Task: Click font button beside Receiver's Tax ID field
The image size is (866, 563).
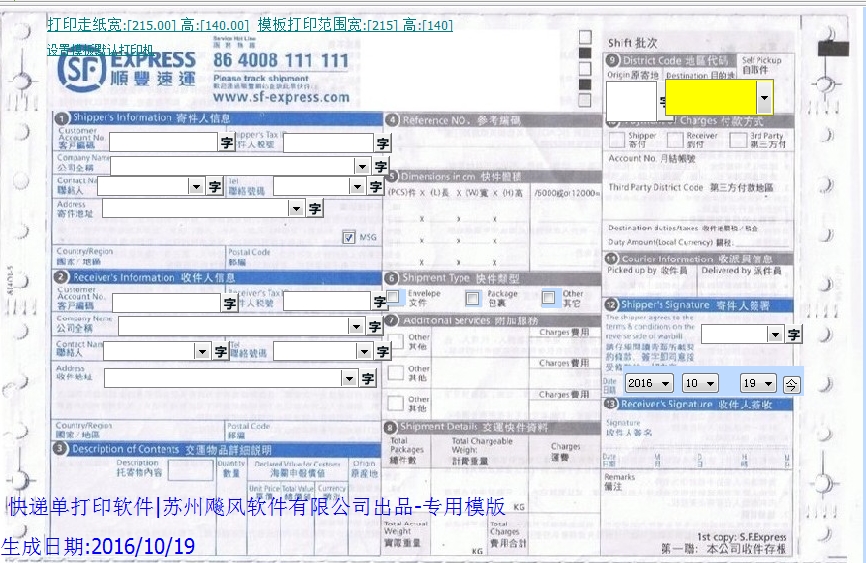Action: pyautogui.click(x=379, y=302)
